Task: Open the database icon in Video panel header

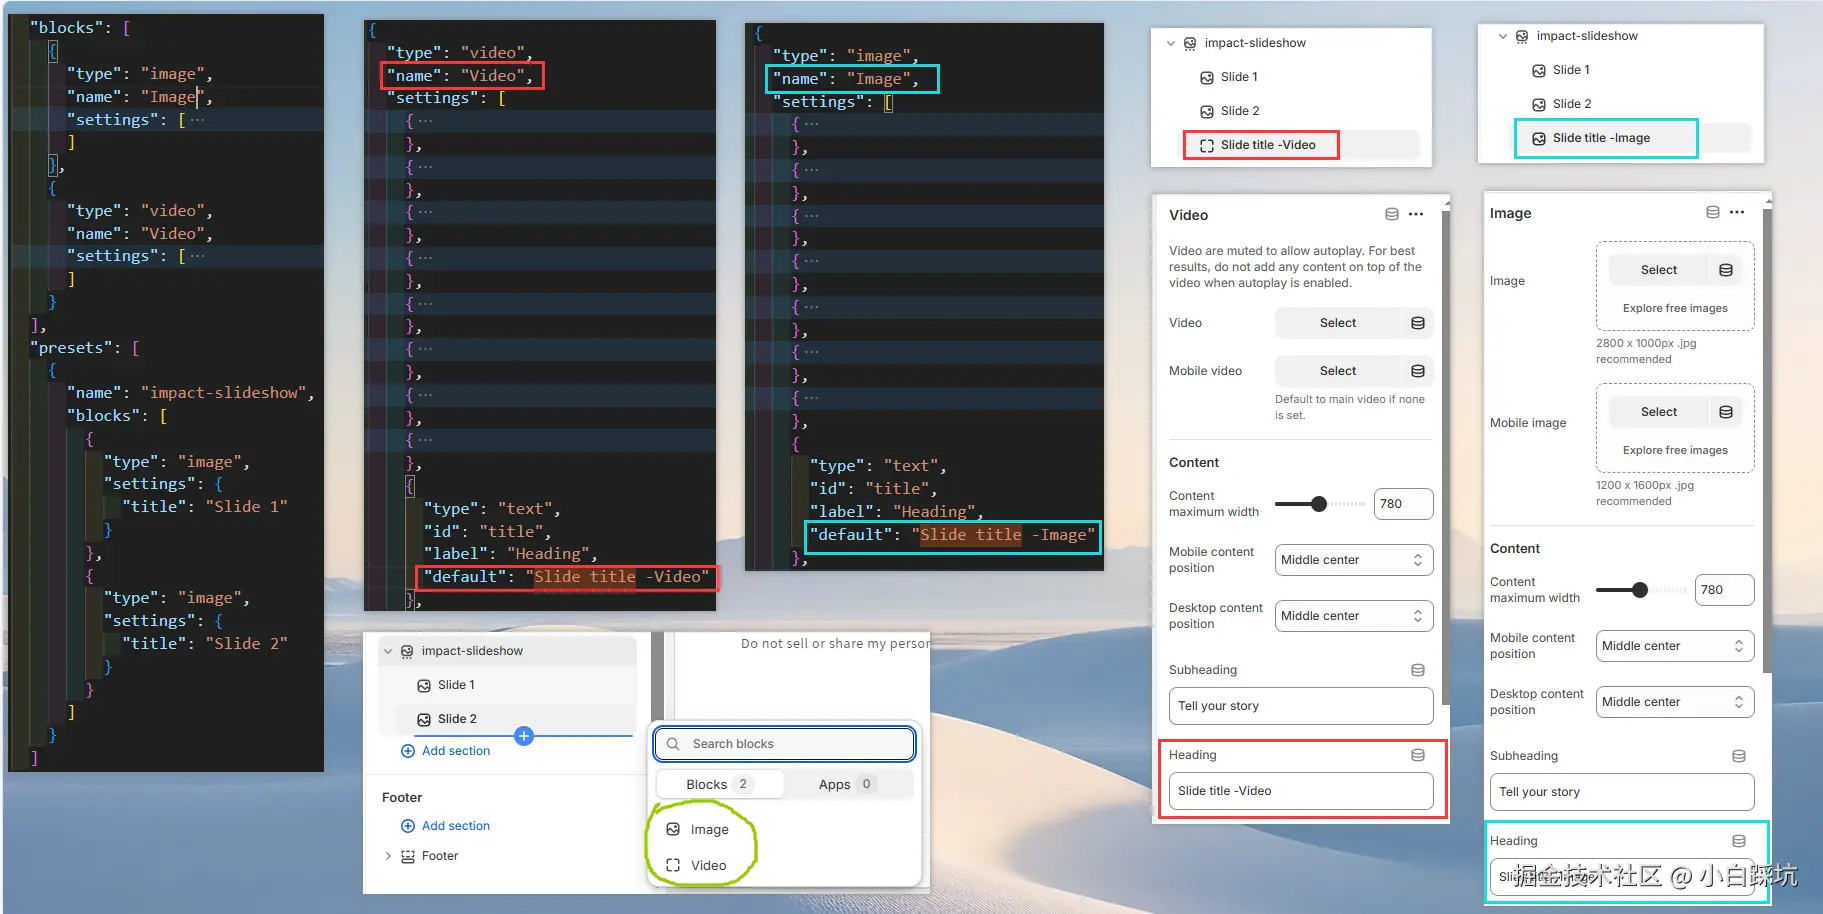Action: coord(1391,214)
